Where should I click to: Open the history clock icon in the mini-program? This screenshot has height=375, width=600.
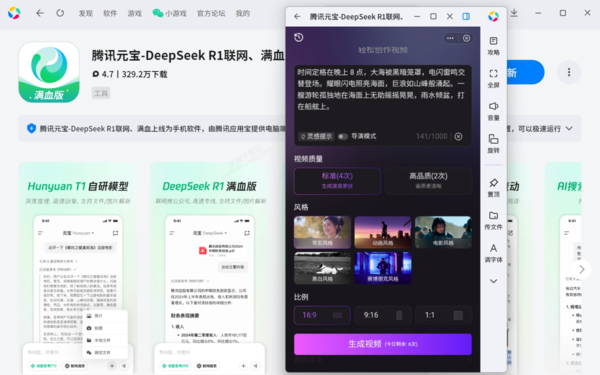299,37
